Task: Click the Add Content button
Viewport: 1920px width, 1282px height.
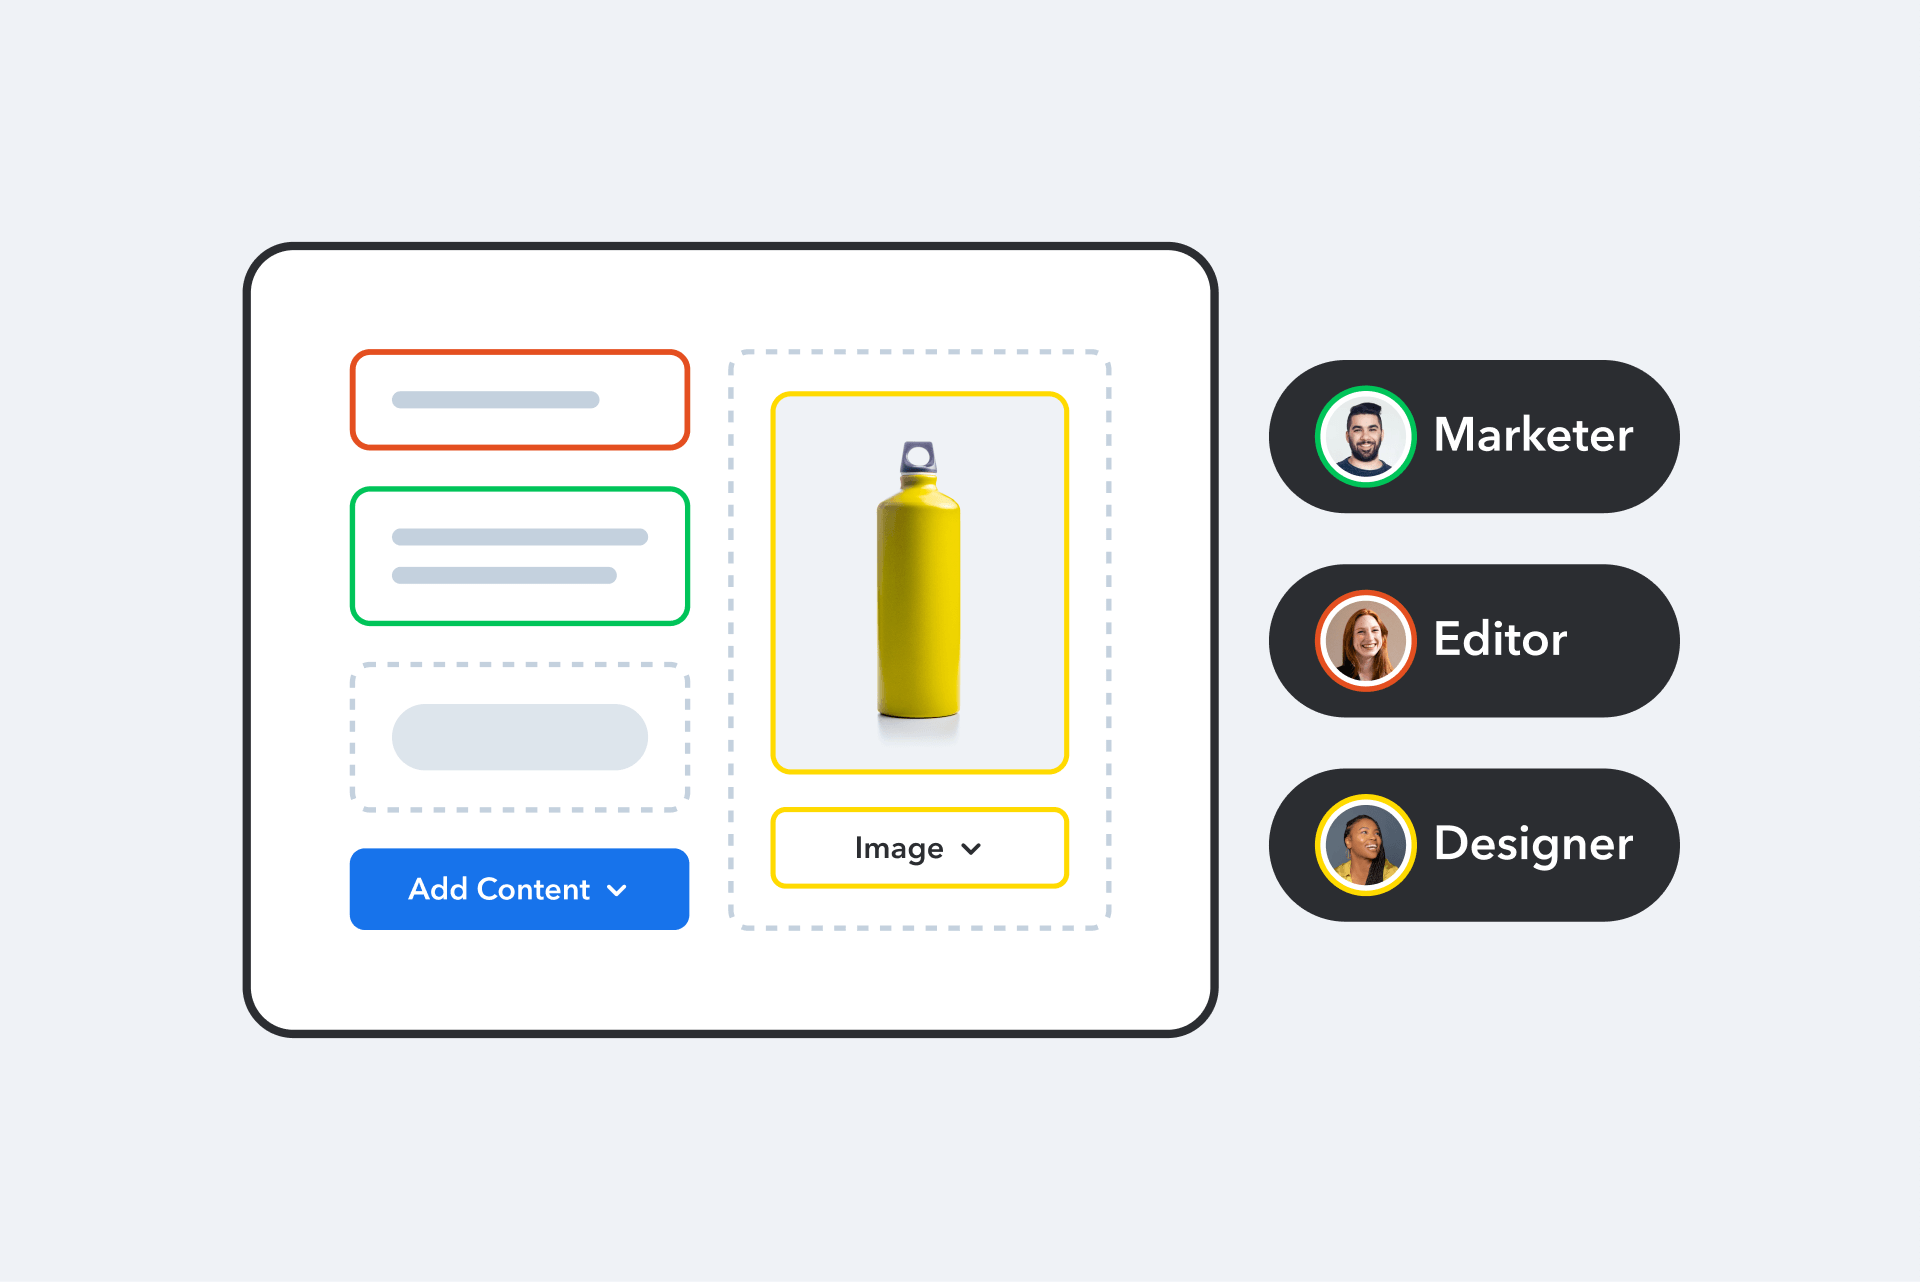Action: [519, 889]
